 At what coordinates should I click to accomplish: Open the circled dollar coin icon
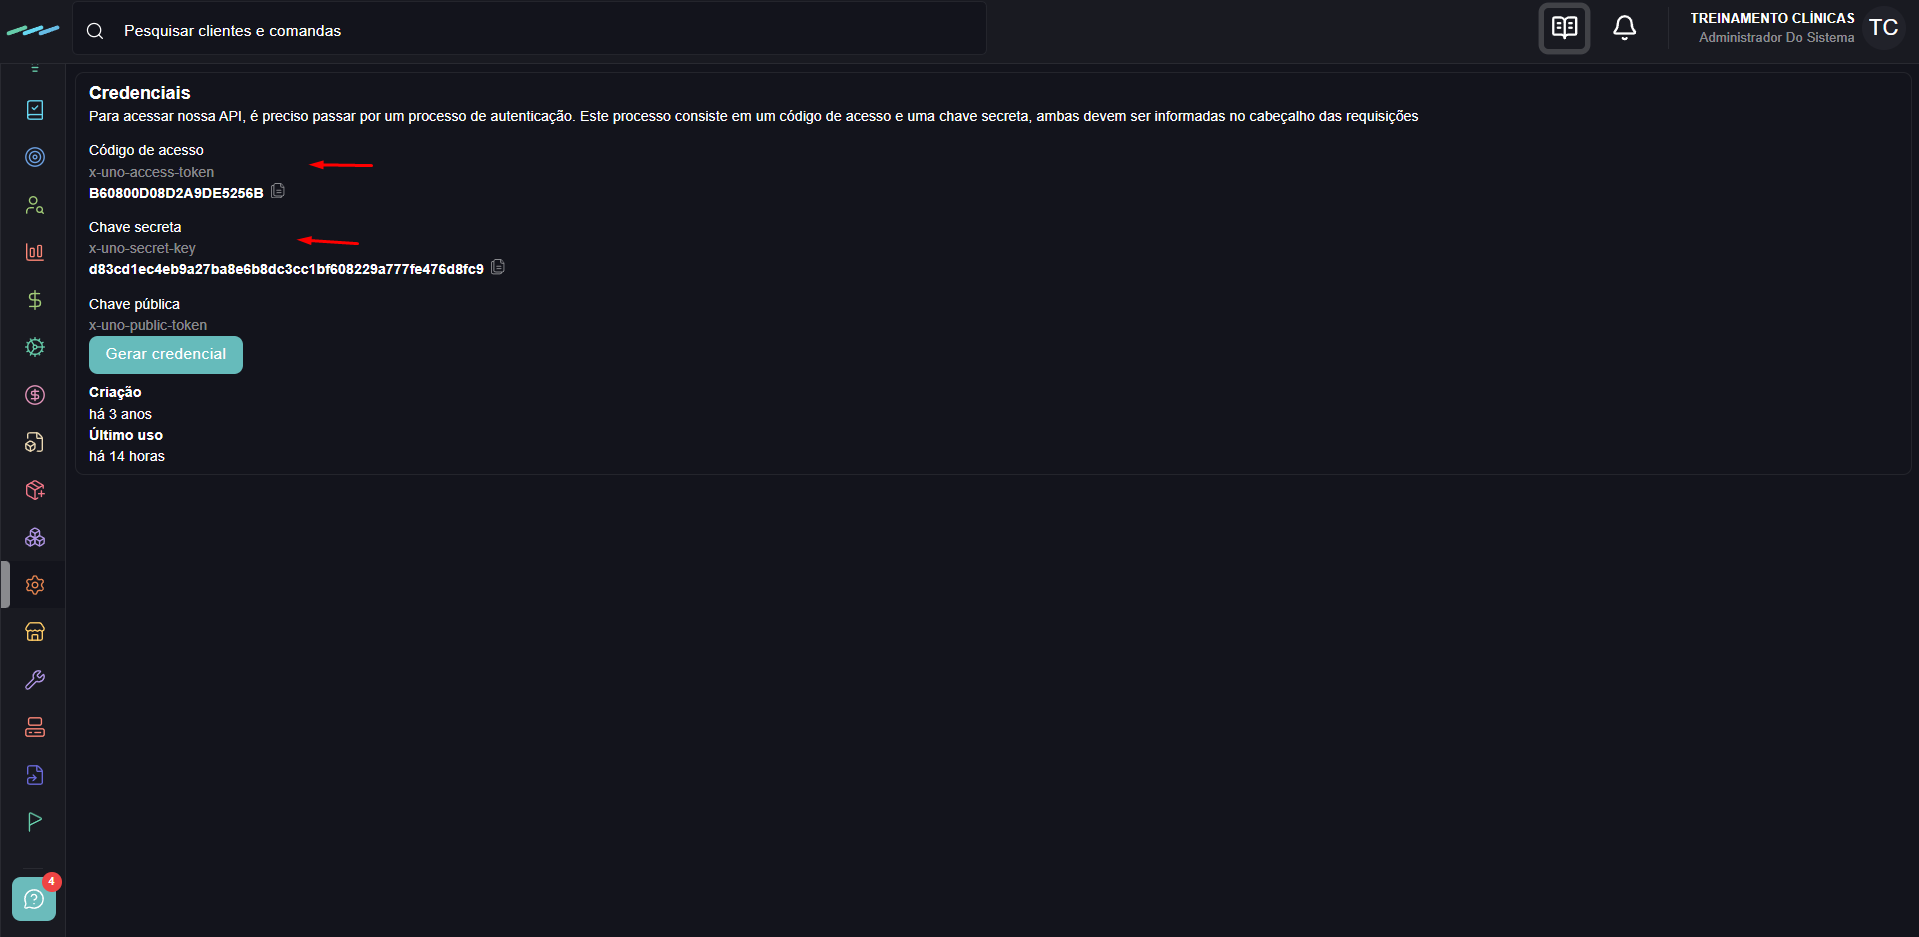coord(35,395)
